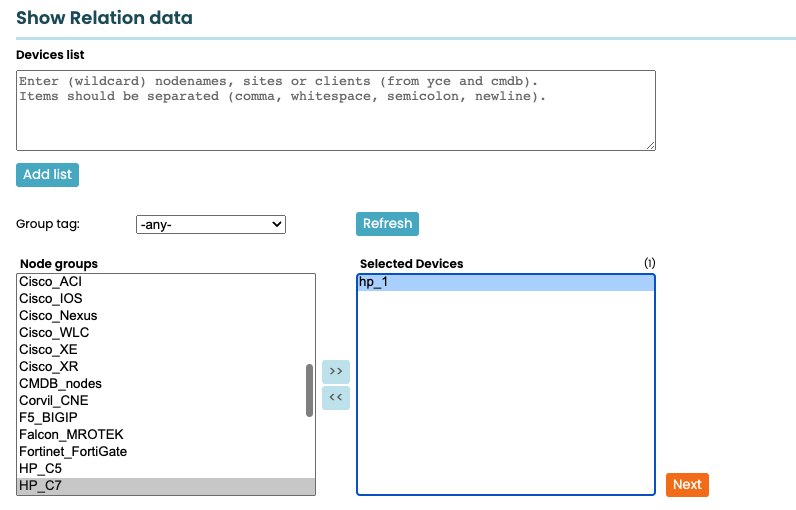The height and width of the screenshot is (510, 796).
Task: Click the orange Next button
Action: click(x=687, y=485)
